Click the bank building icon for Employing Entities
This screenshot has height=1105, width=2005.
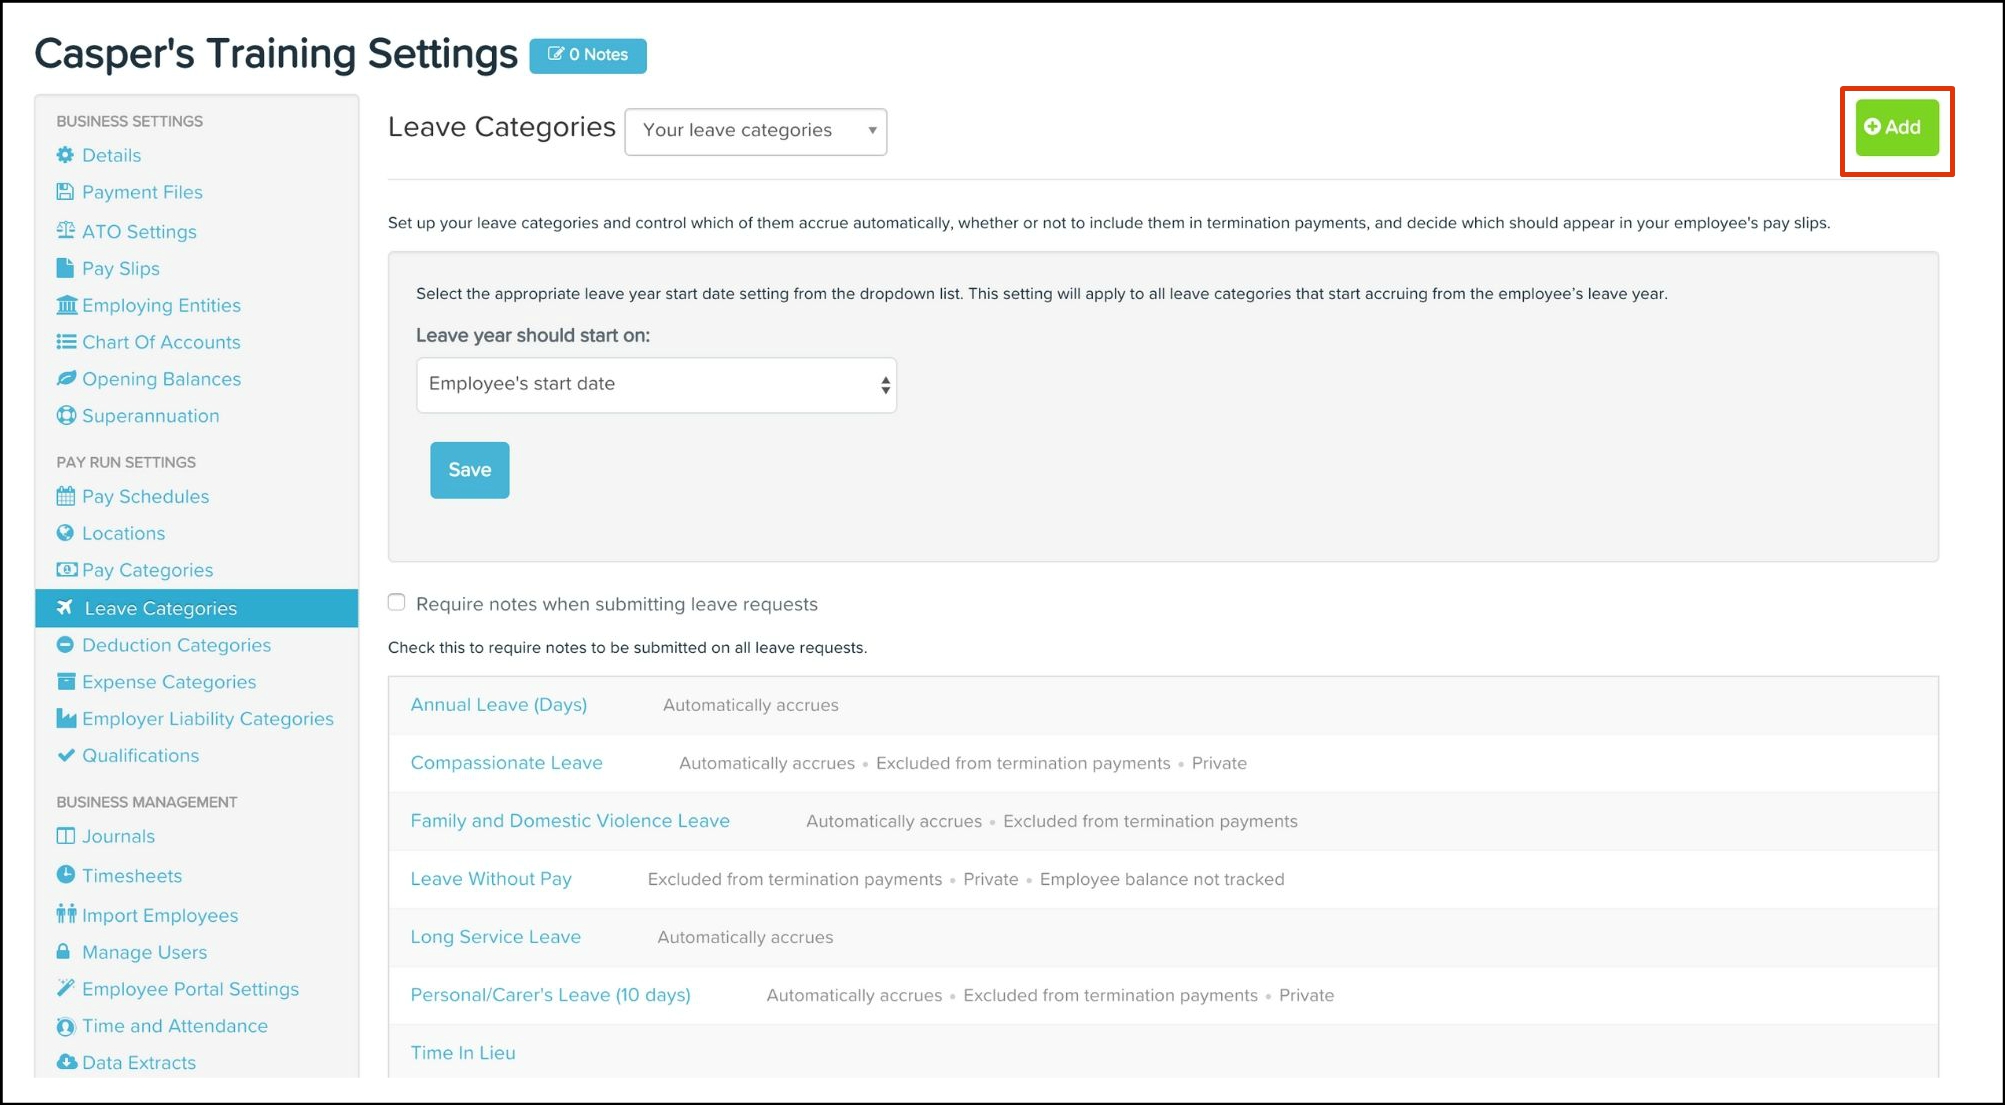click(66, 305)
